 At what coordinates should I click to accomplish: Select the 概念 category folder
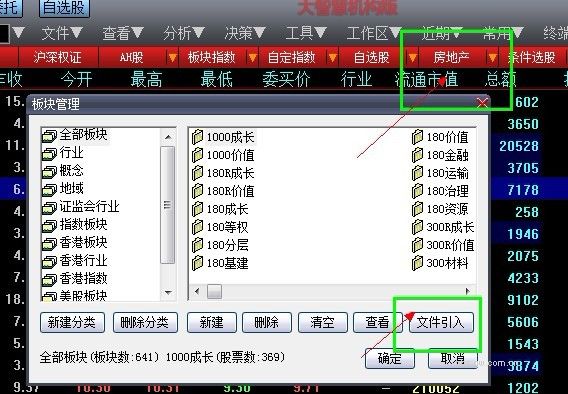(x=63, y=171)
